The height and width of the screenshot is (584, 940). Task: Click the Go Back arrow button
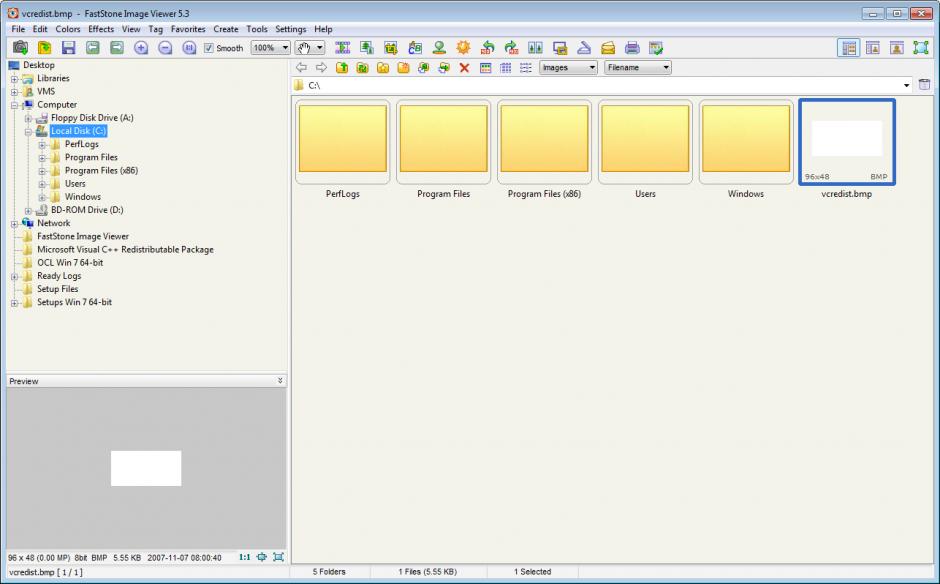tap(301, 68)
